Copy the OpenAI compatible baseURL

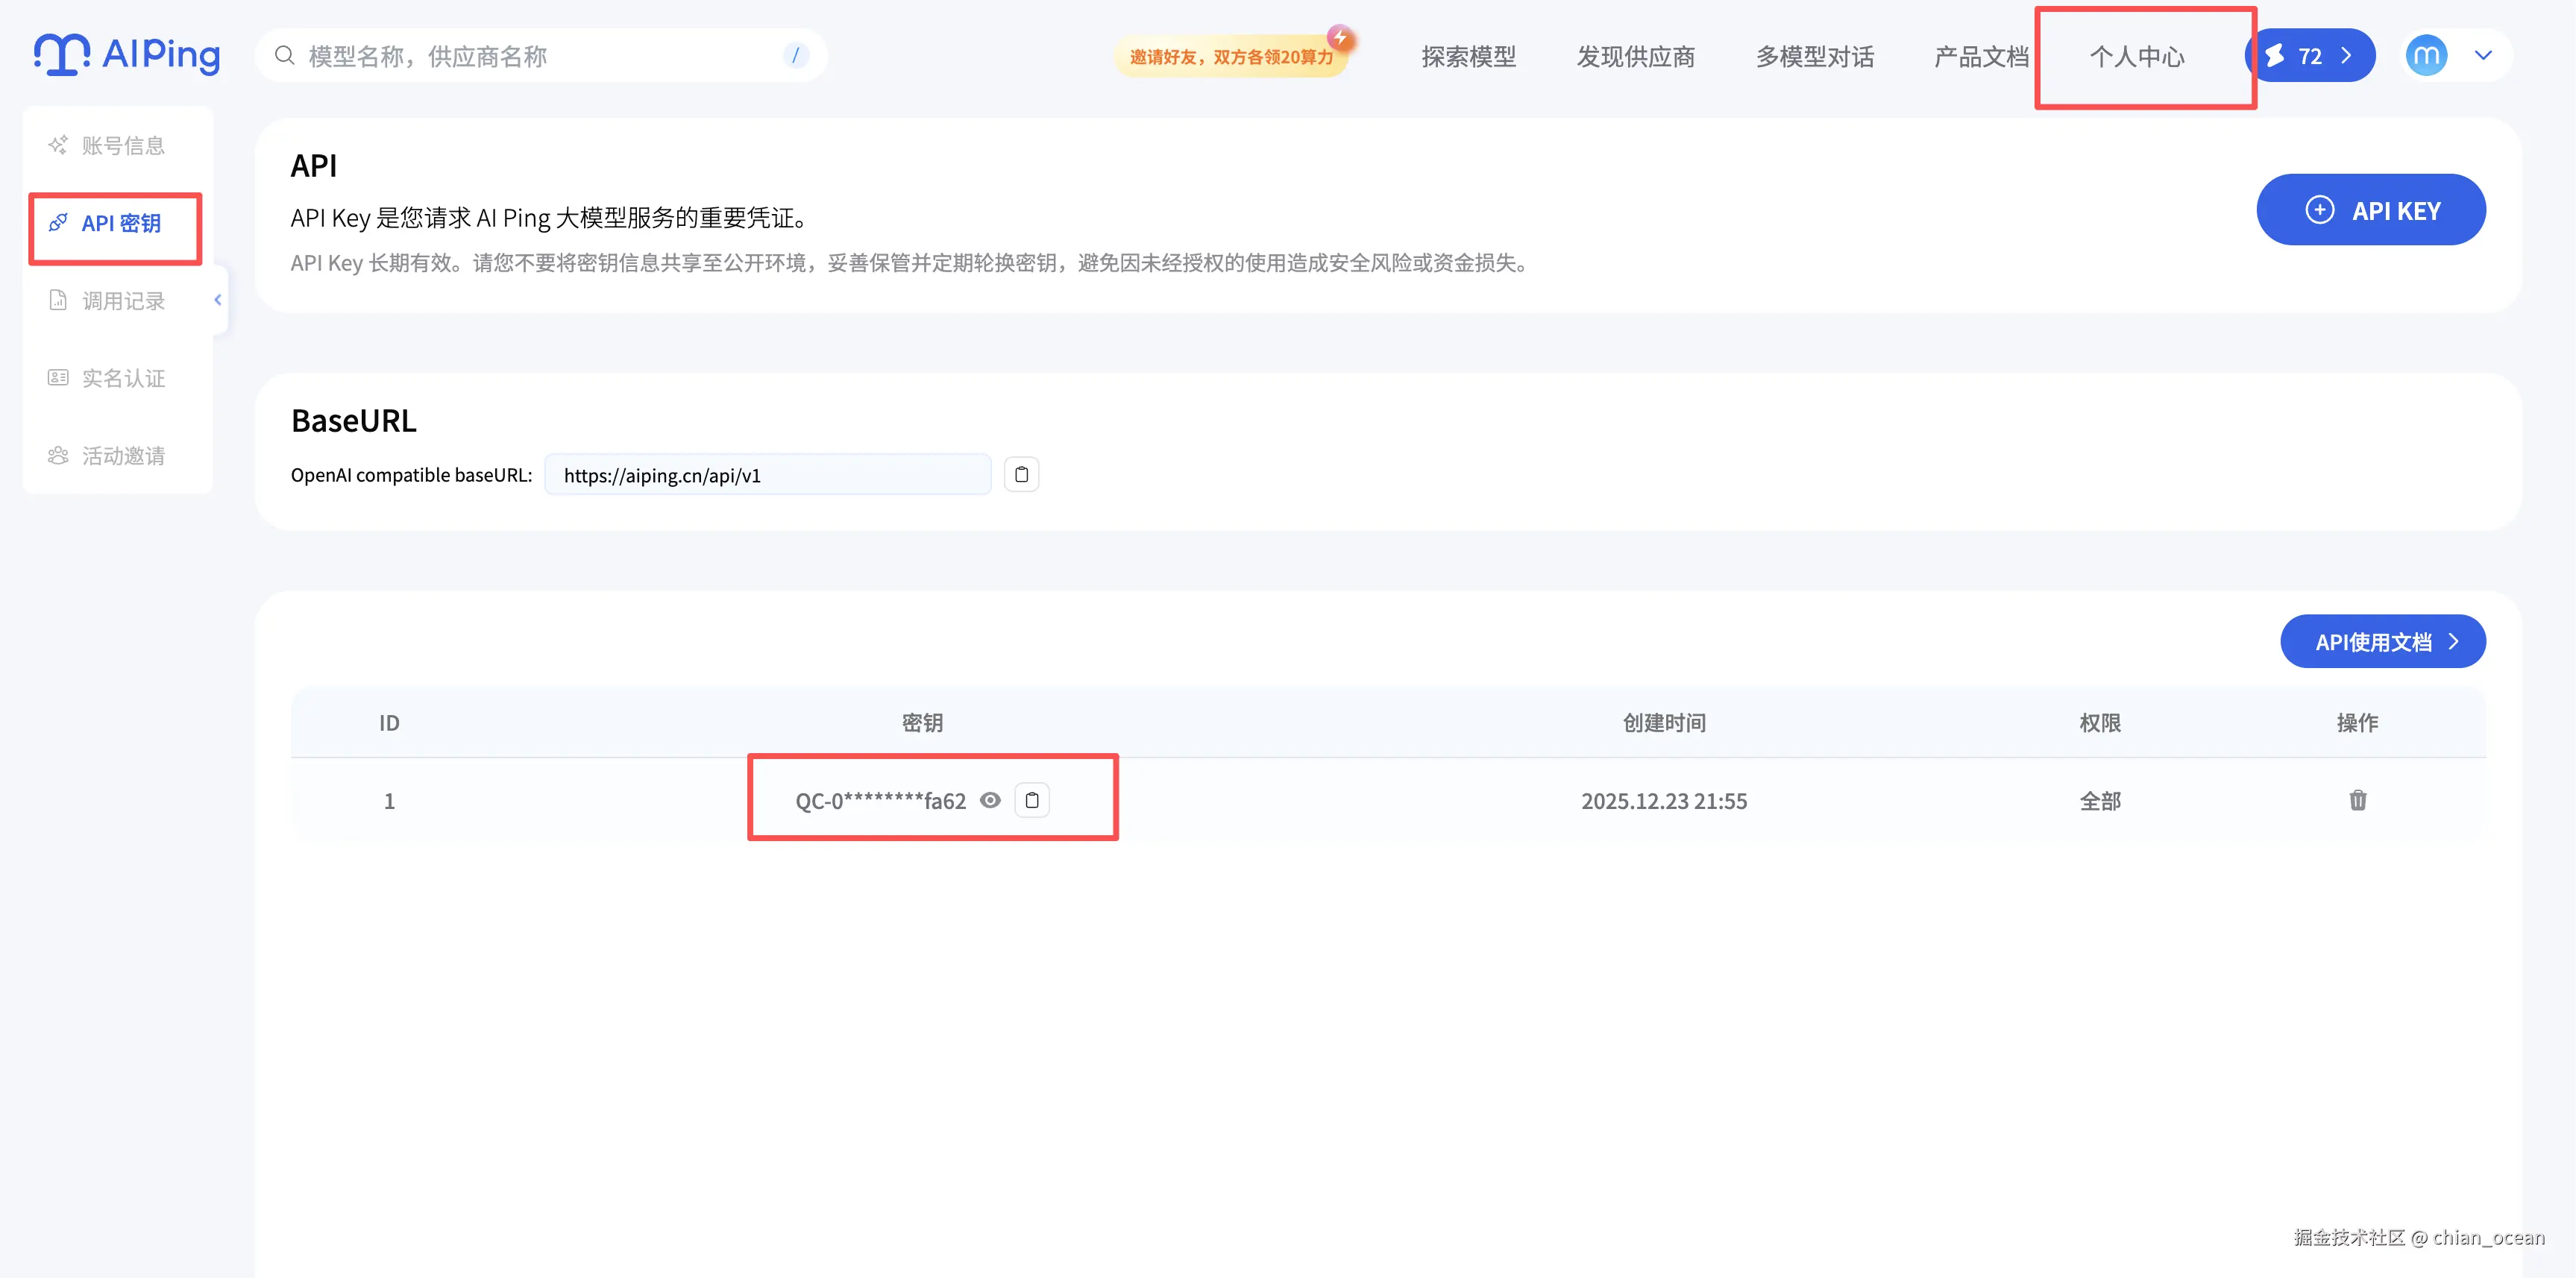[x=1021, y=474]
